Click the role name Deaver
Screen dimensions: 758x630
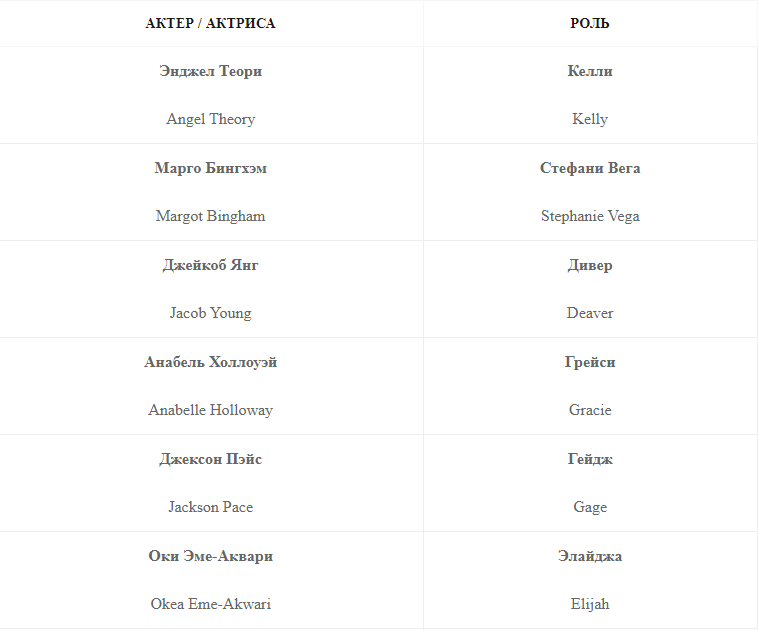click(x=590, y=313)
